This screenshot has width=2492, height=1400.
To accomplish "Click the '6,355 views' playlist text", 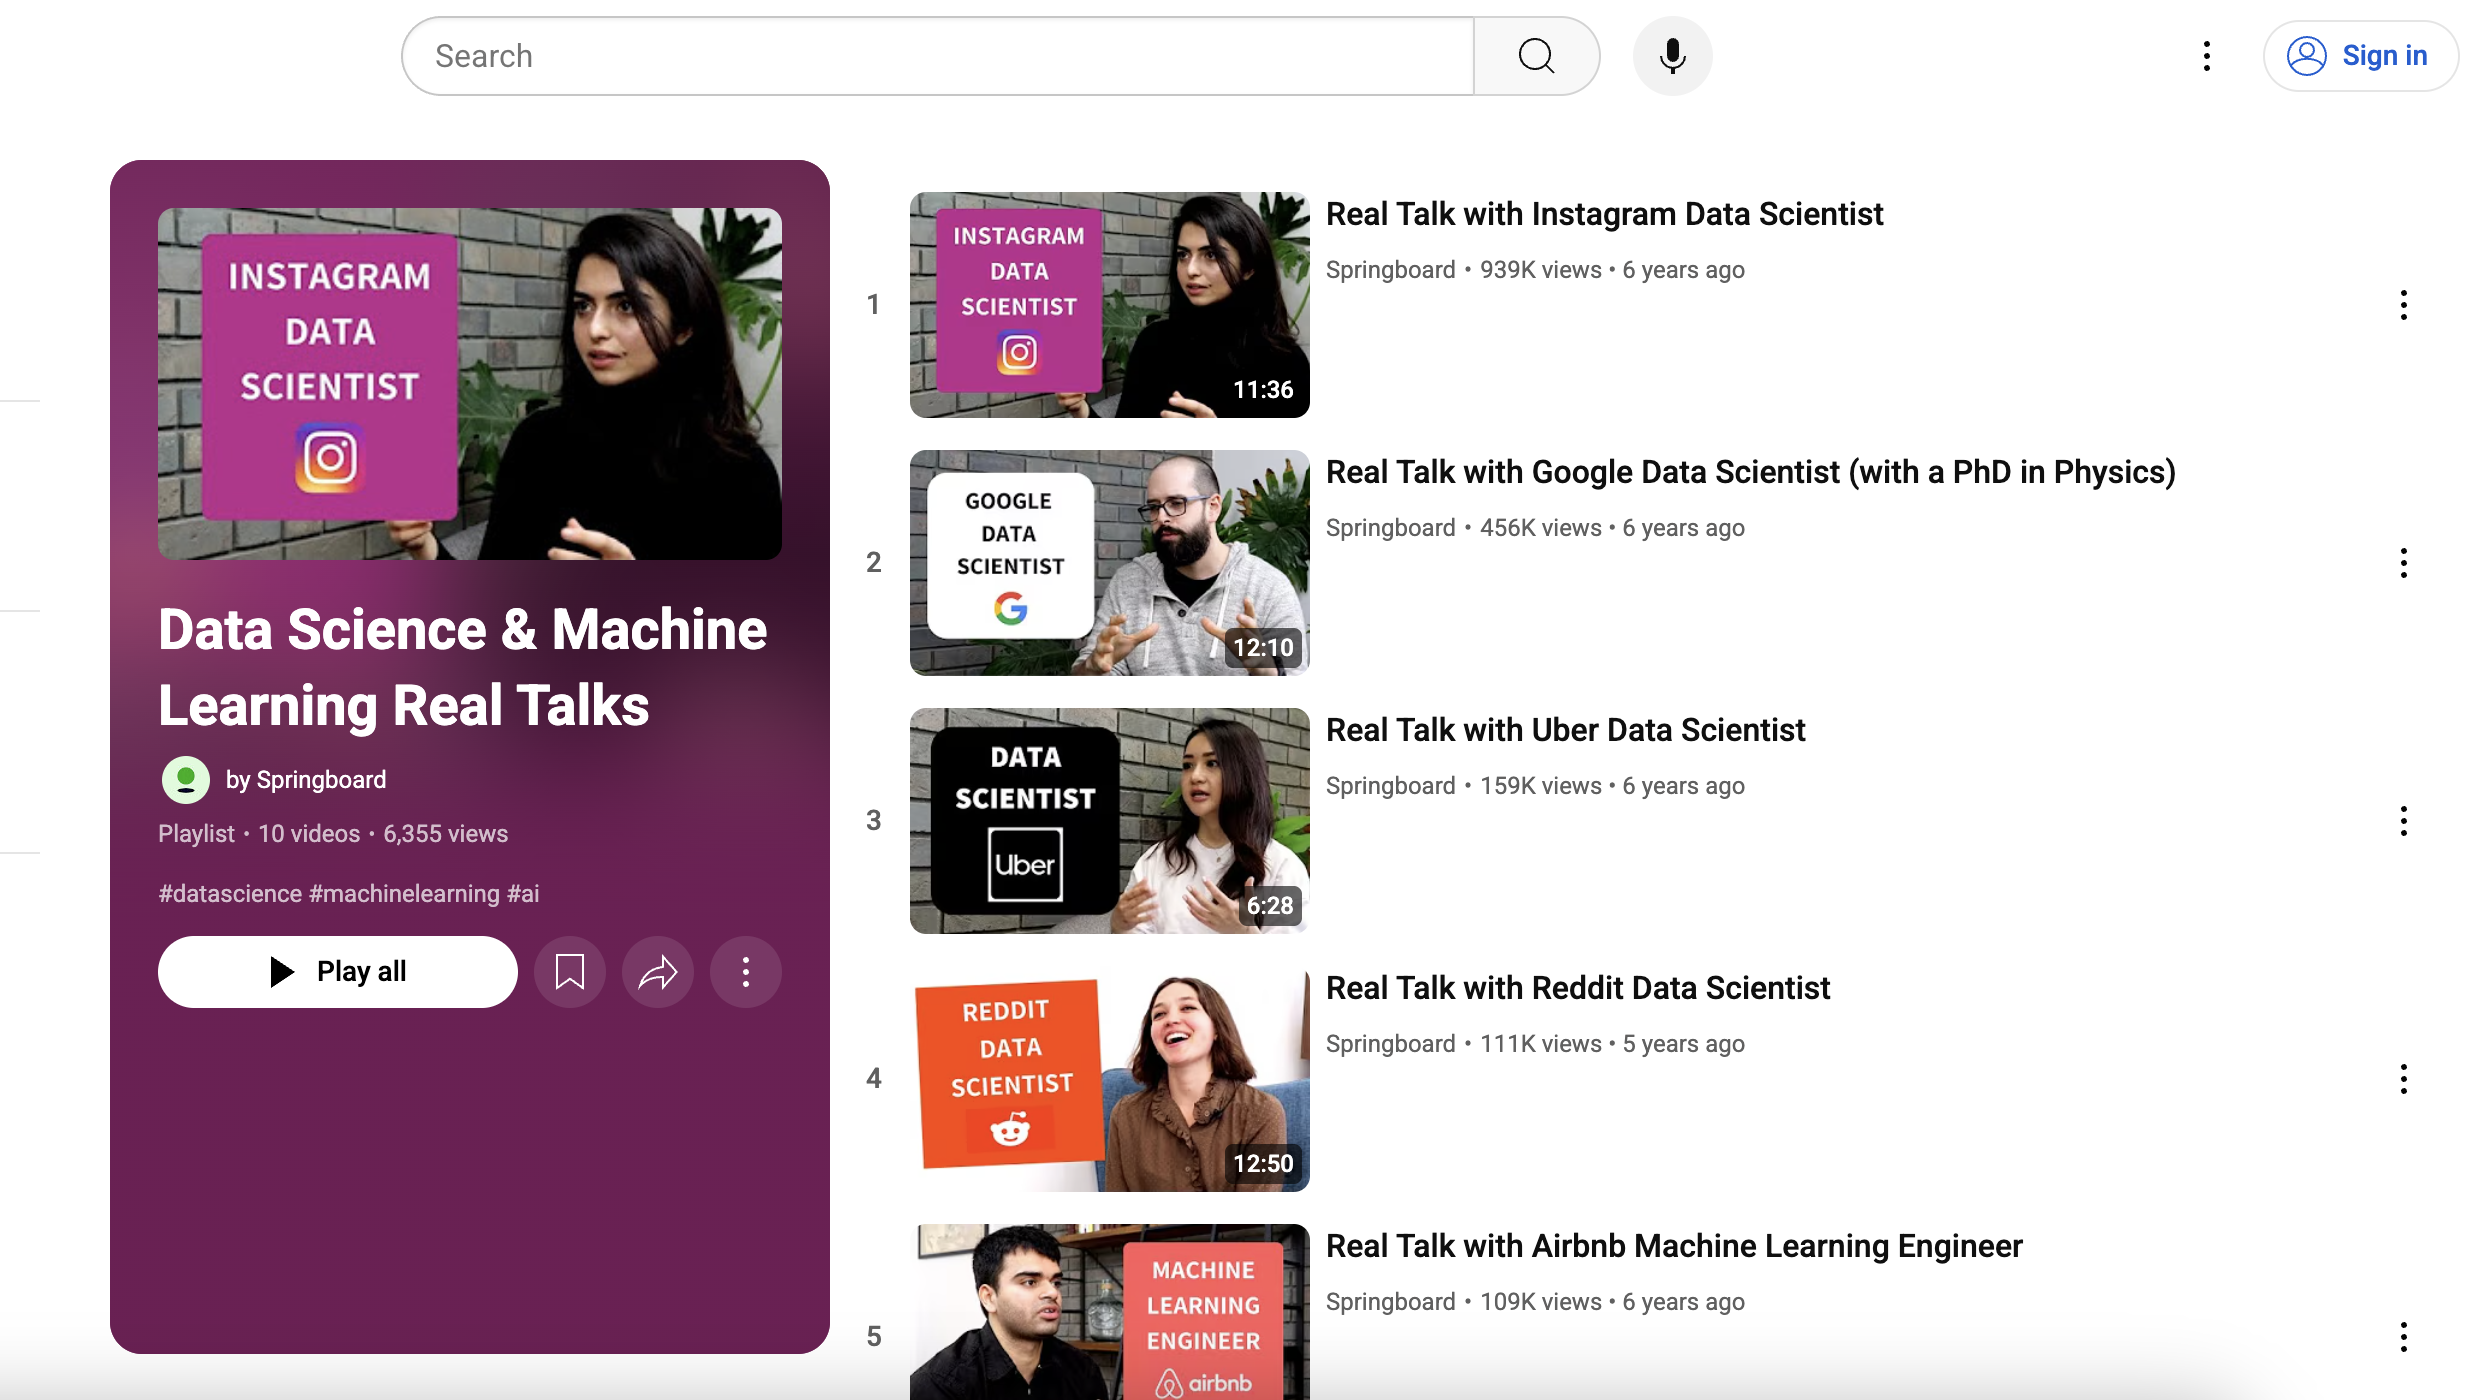I will coord(446,834).
